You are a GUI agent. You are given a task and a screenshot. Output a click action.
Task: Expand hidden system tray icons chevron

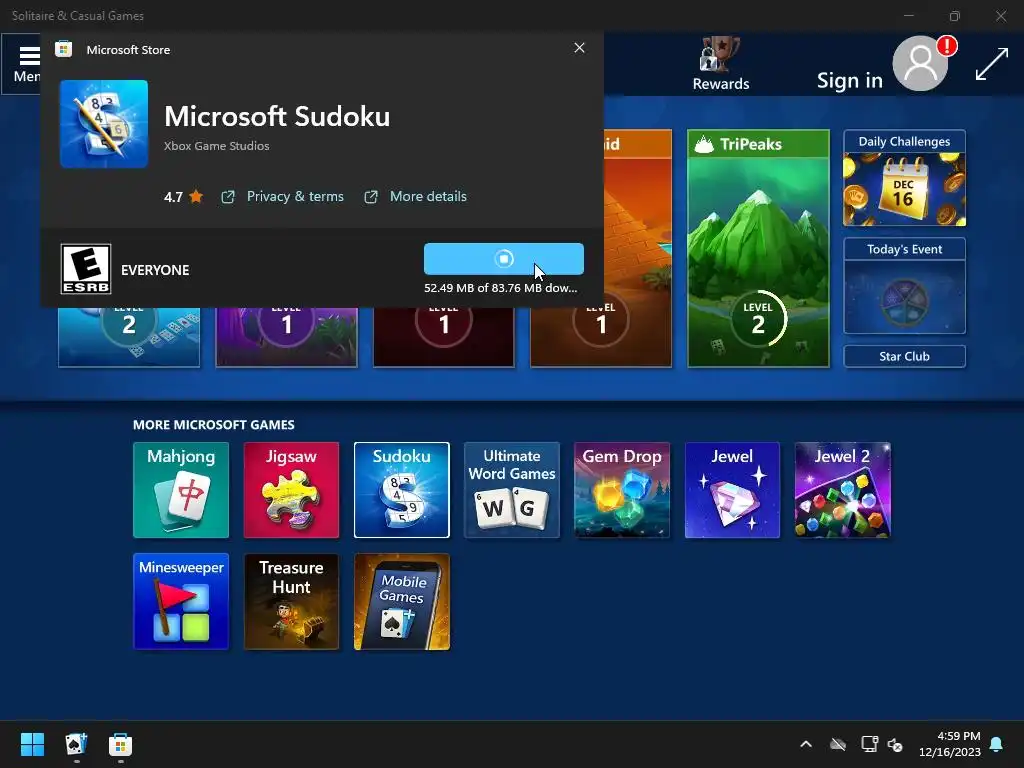click(806, 744)
